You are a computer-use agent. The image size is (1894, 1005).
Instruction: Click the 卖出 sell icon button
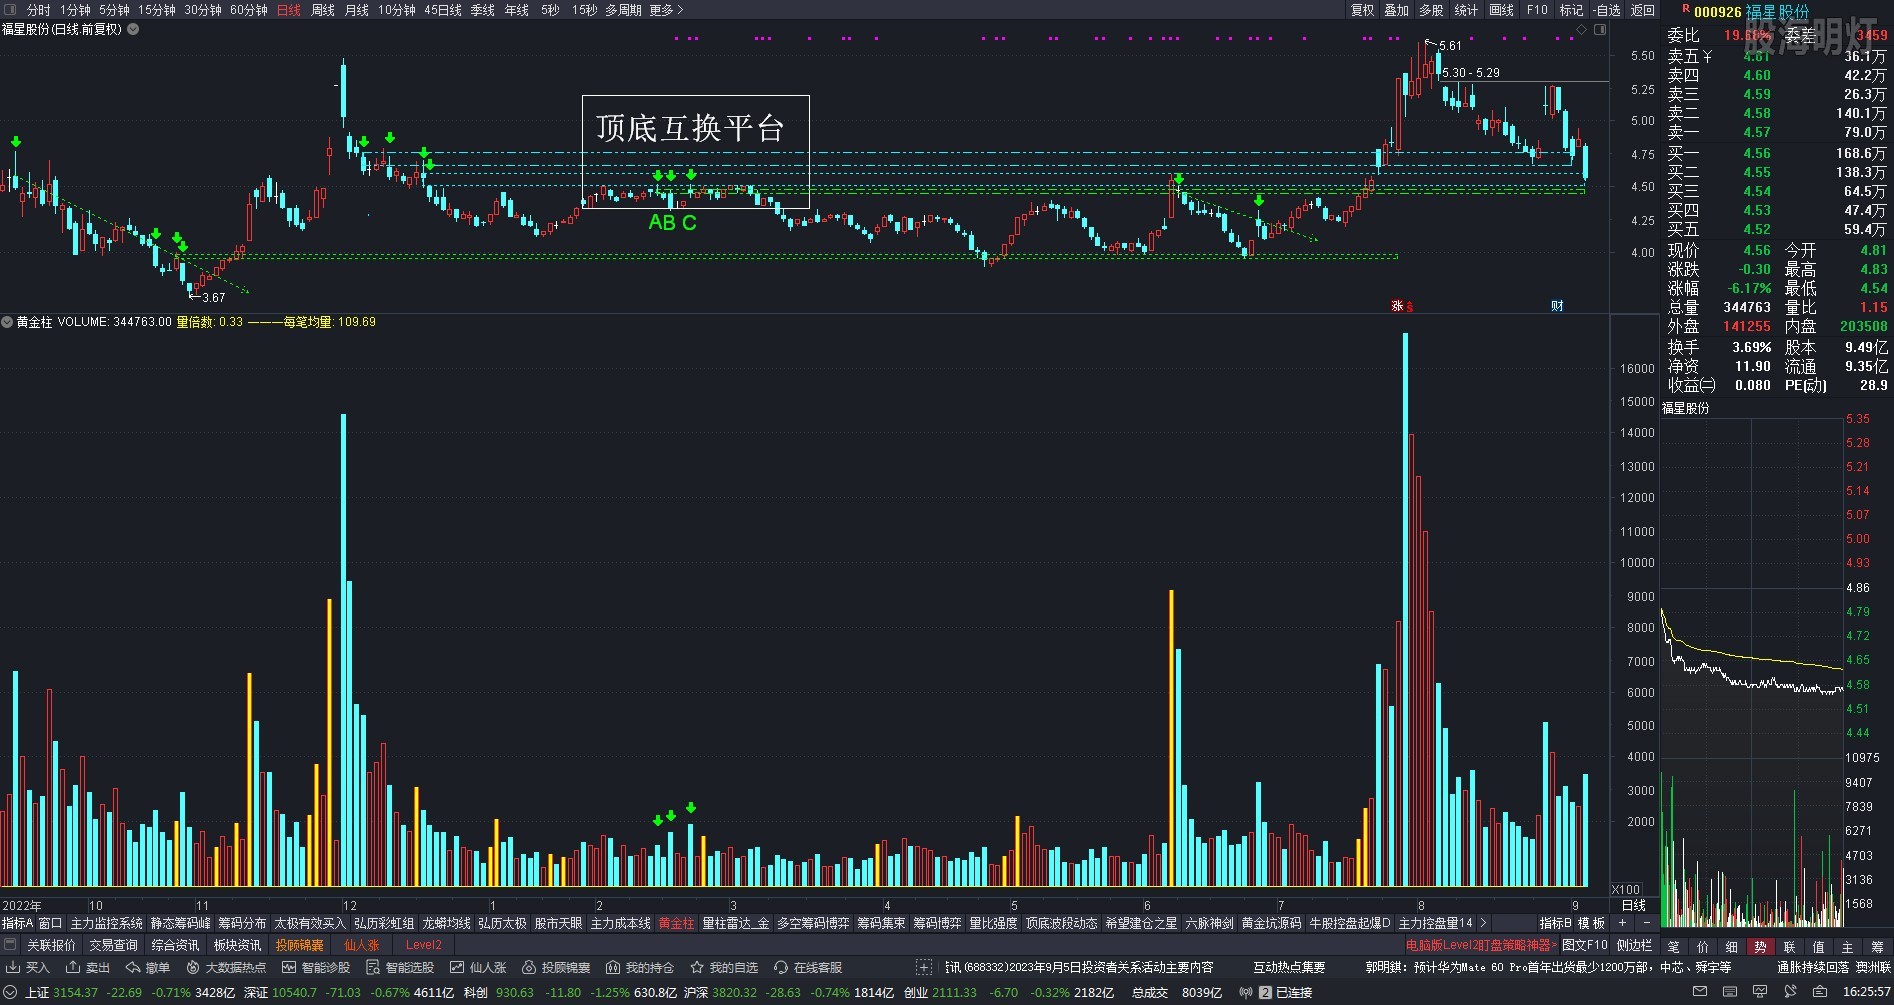[x=88, y=967]
